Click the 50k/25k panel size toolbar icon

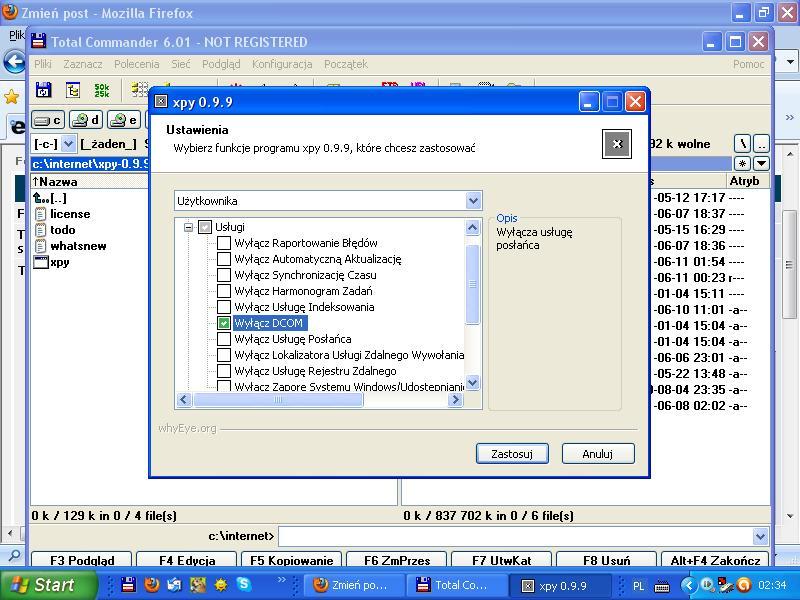102,90
